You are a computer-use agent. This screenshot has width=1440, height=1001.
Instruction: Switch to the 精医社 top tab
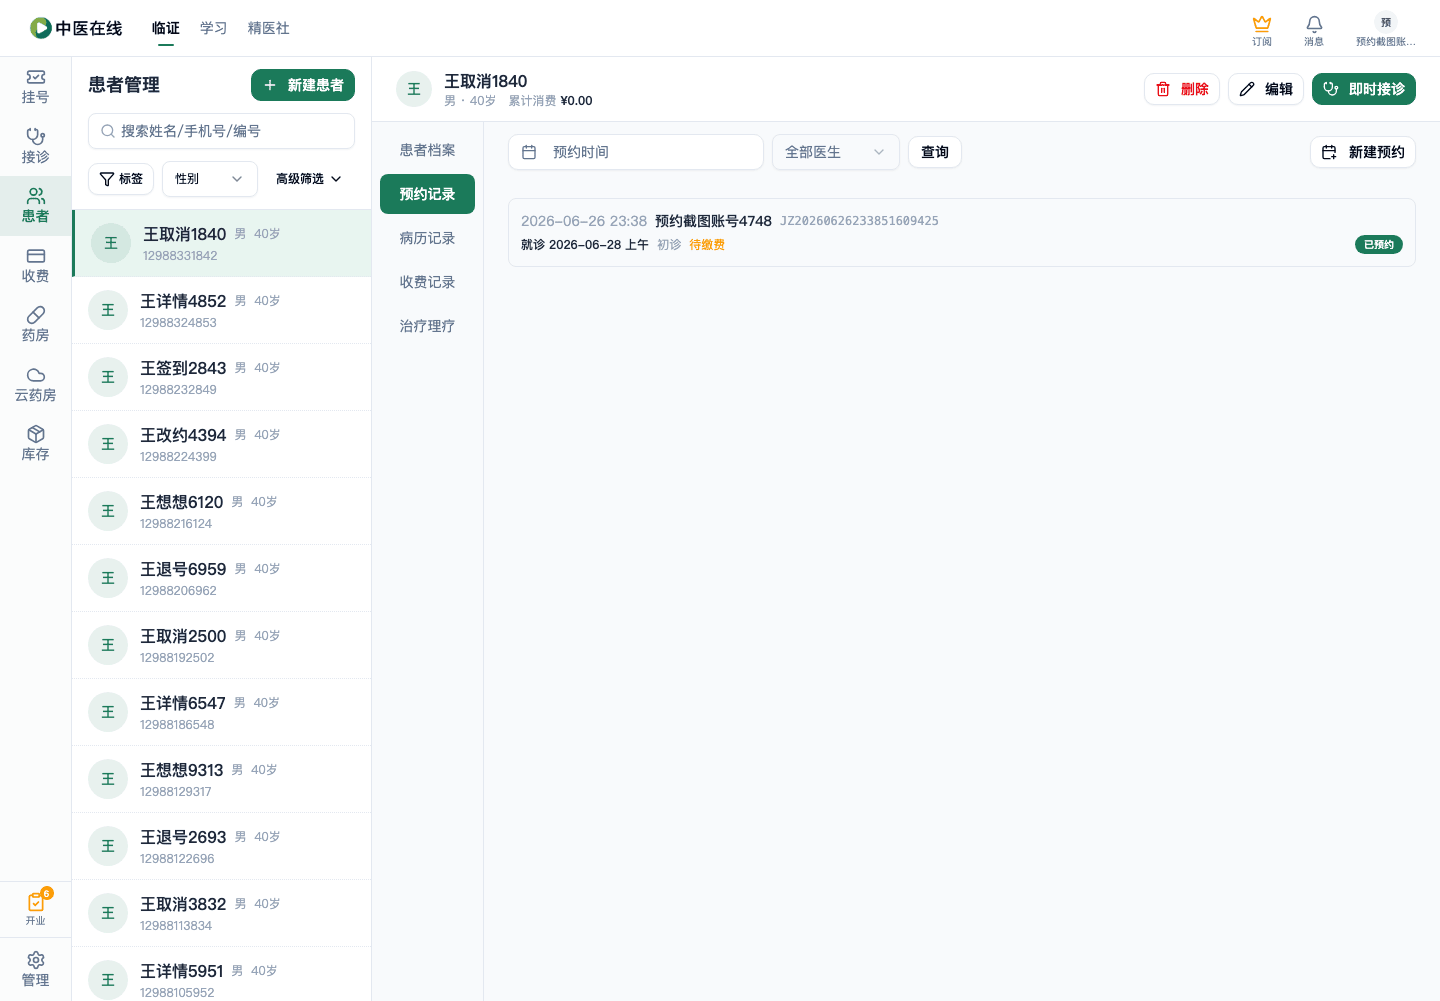pyautogui.click(x=269, y=28)
